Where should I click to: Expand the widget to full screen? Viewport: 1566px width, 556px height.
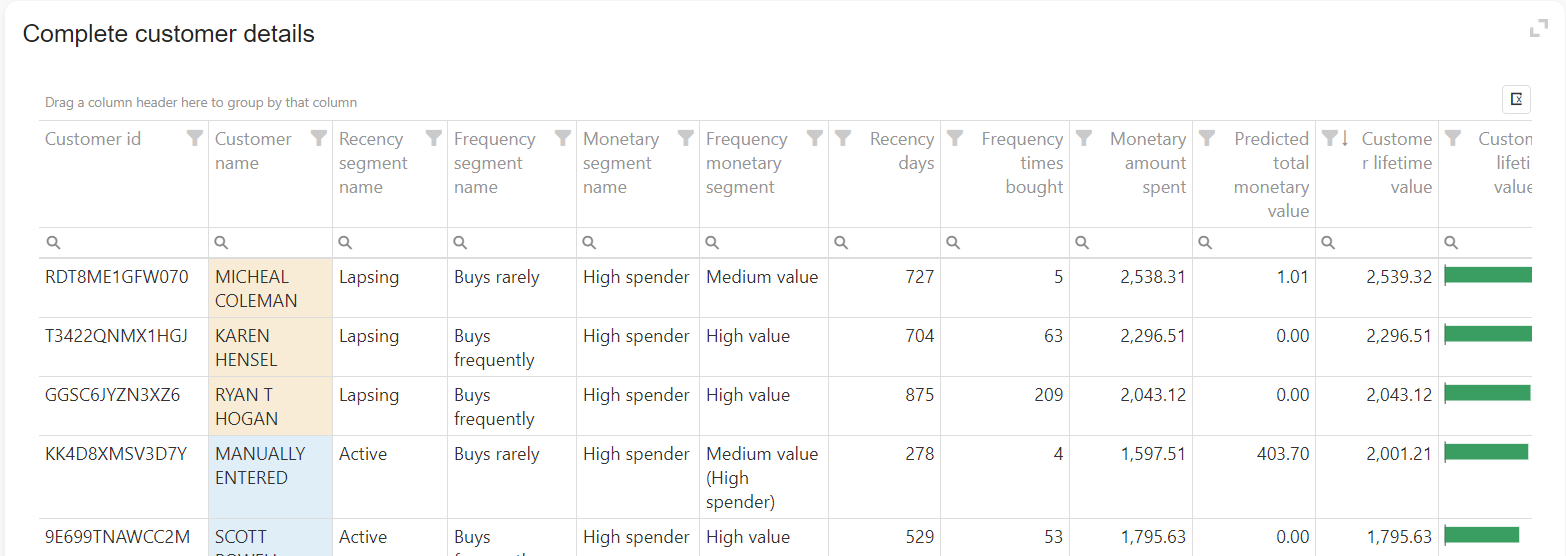coord(1538,29)
